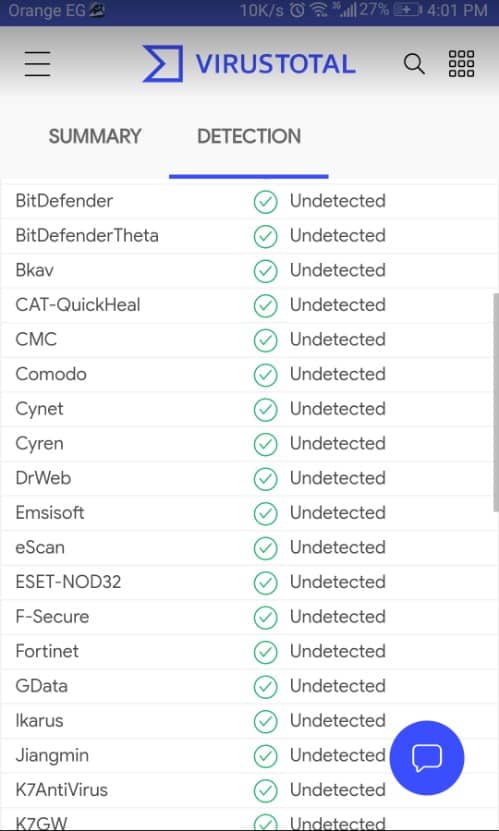Select the DETECTION tab

pyautogui.click(x=249, y=136)
